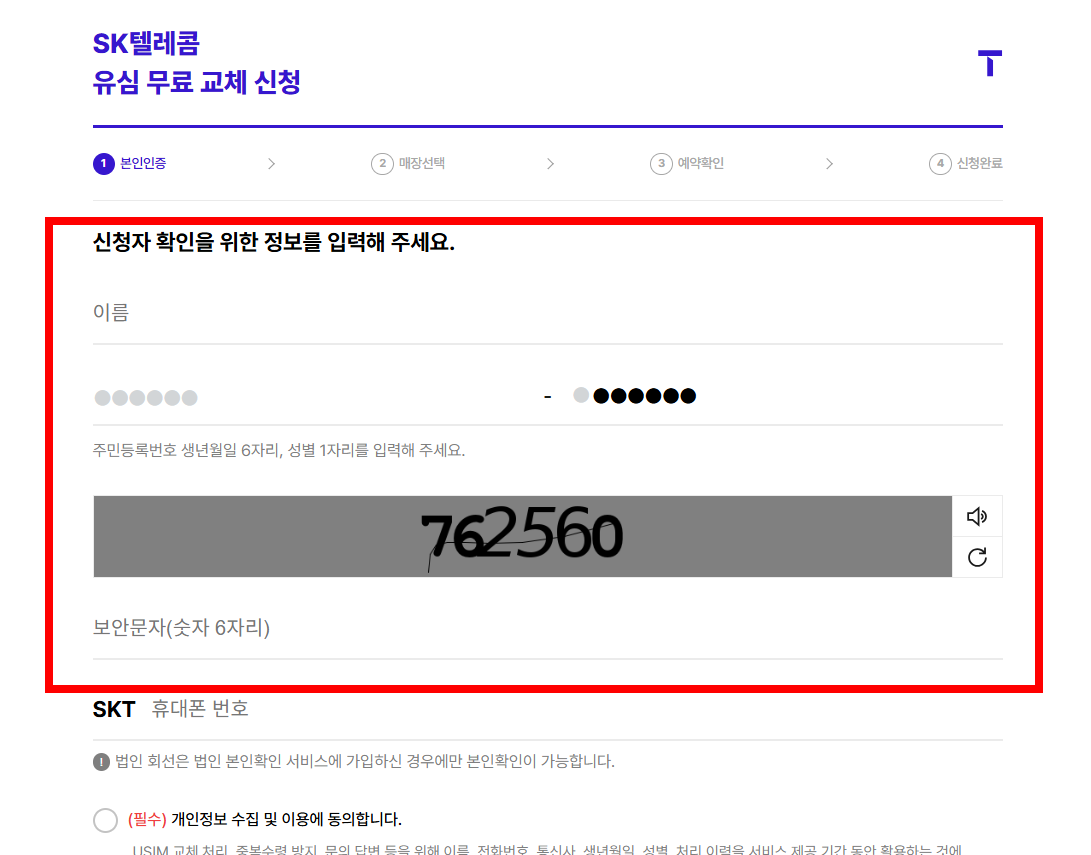Click the (필수) 개인정보 수집 및 이용에 동의합니다 label
1091x855 pixels.
(264, 820)
